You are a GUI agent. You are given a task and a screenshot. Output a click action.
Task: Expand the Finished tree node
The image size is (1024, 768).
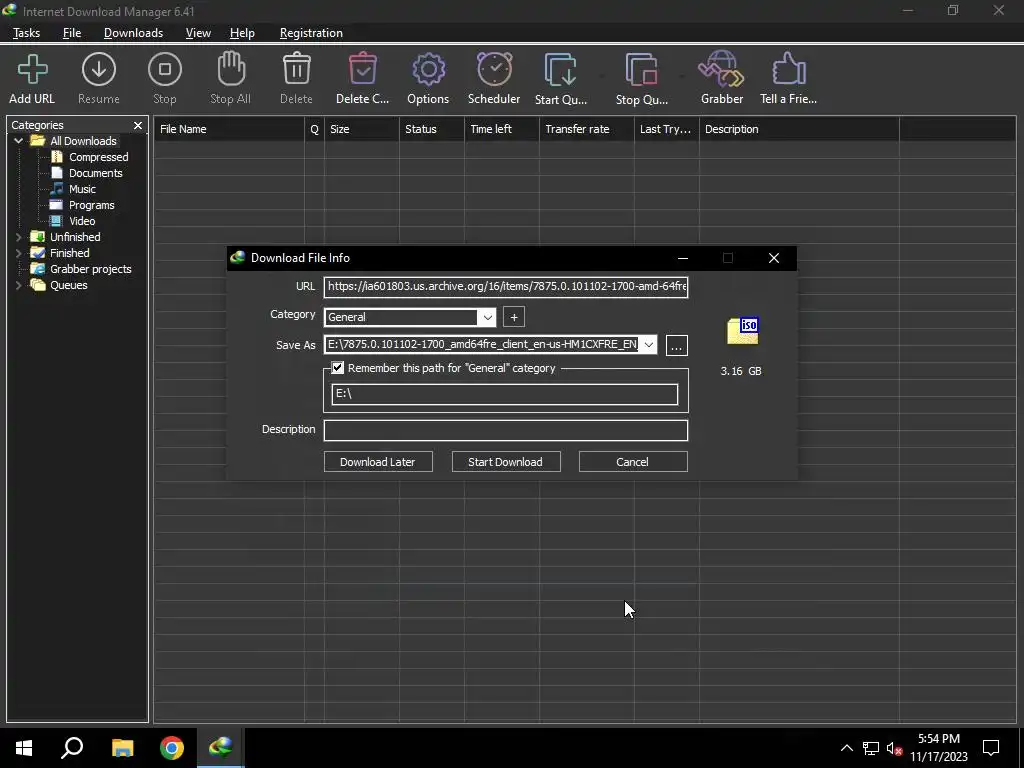click(x=18, y=253)
